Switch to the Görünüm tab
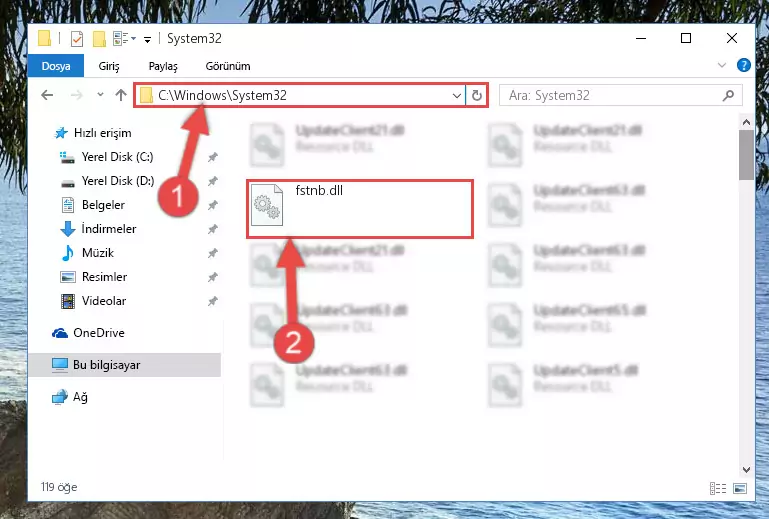This screenshot has width=769, height=519. coord(228,66)
